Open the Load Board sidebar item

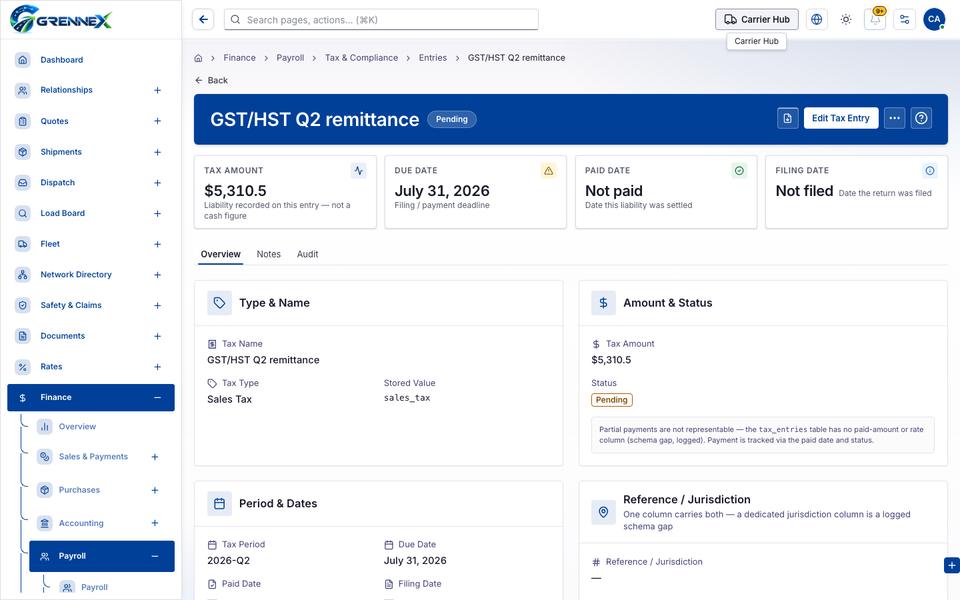[91, 213]
